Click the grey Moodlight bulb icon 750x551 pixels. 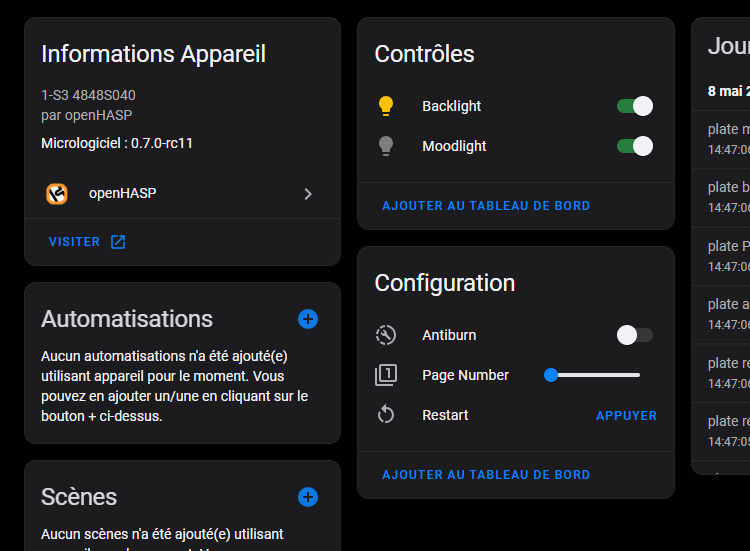pyautogui.click(x=386, y=146)
